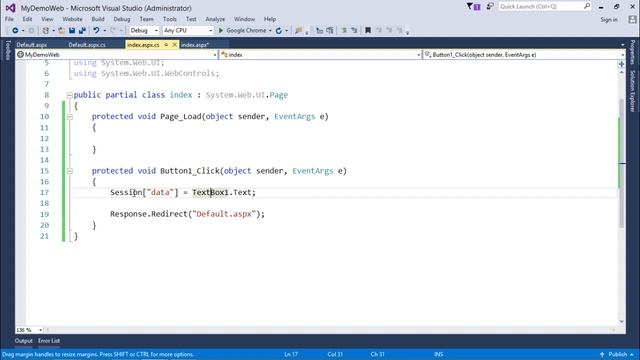Click the green Start play icon
This screenshot has width=640, height=360.
[221, 31]
